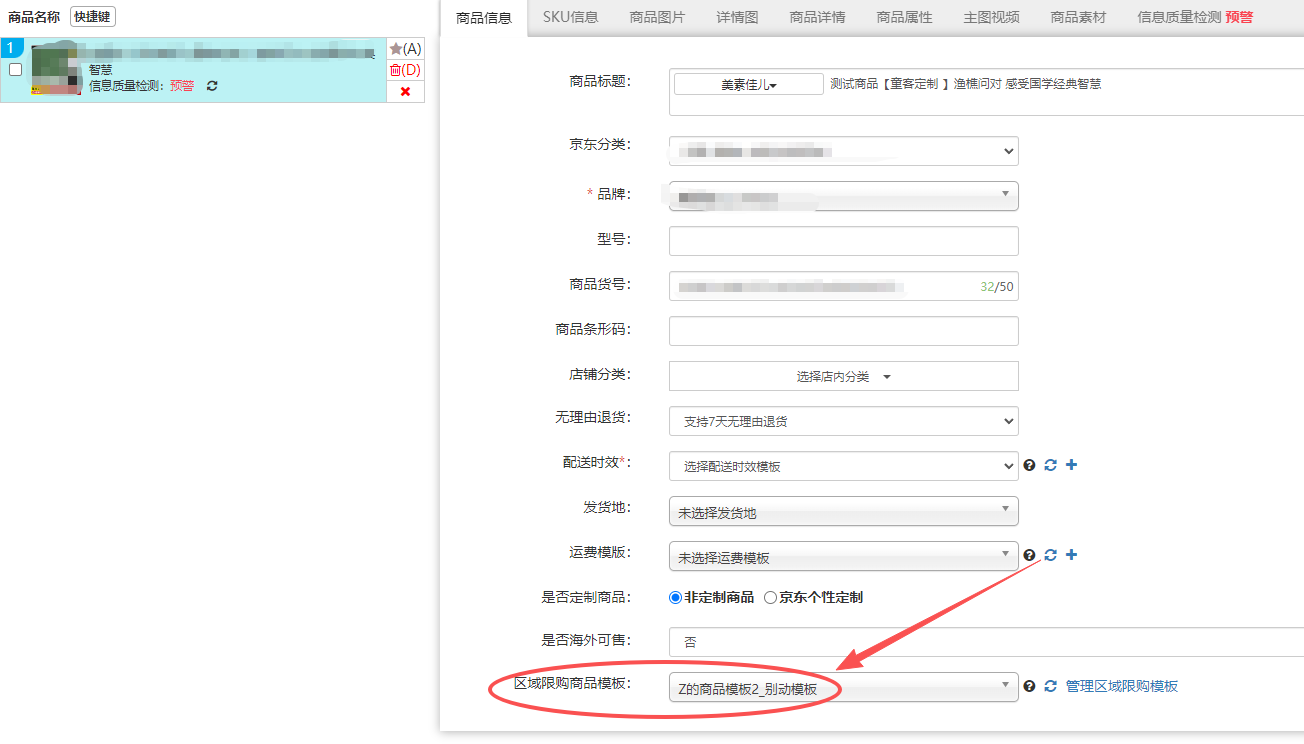Select the 京东个性定制 radio option
1304x744 pixels.
pos(770,597)
